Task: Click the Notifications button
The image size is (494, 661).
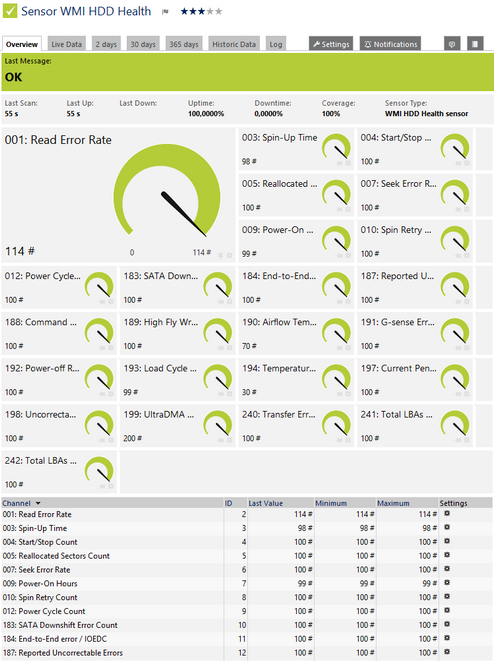Action: [390, 44]
